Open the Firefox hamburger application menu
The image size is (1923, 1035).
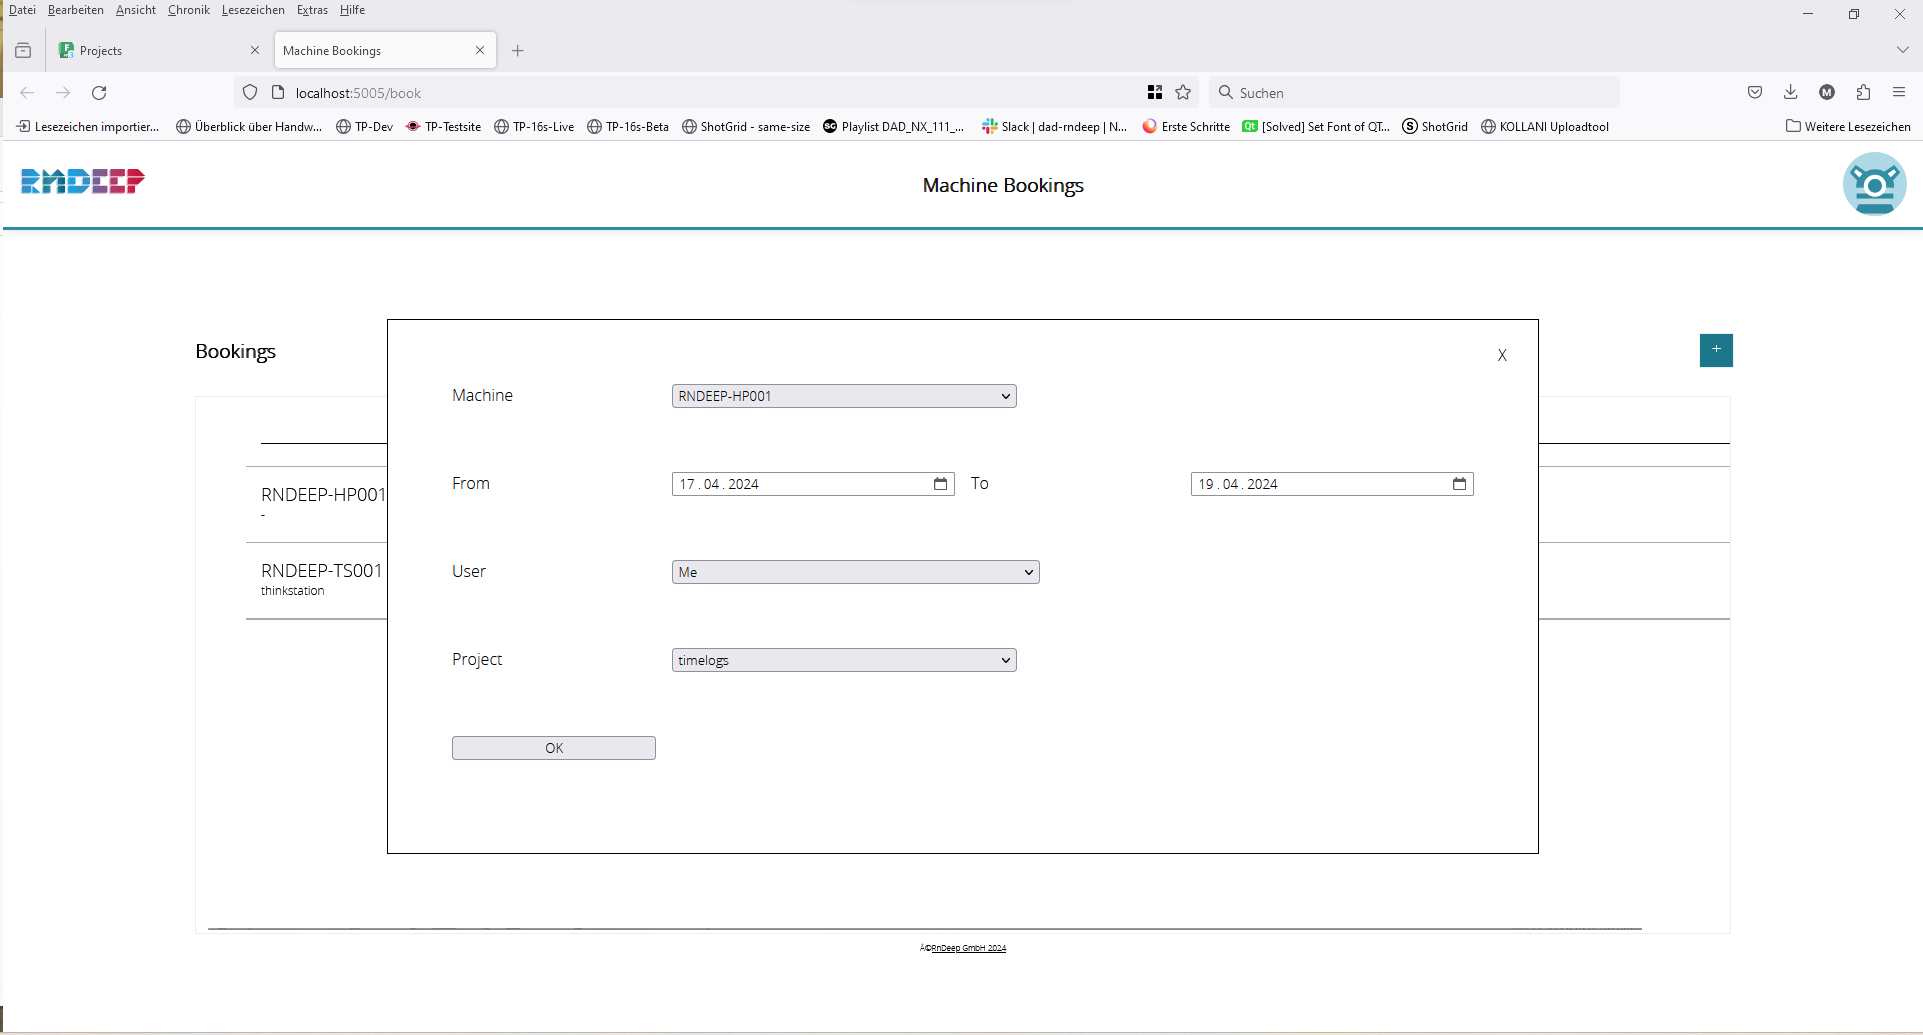[1899, 93]
